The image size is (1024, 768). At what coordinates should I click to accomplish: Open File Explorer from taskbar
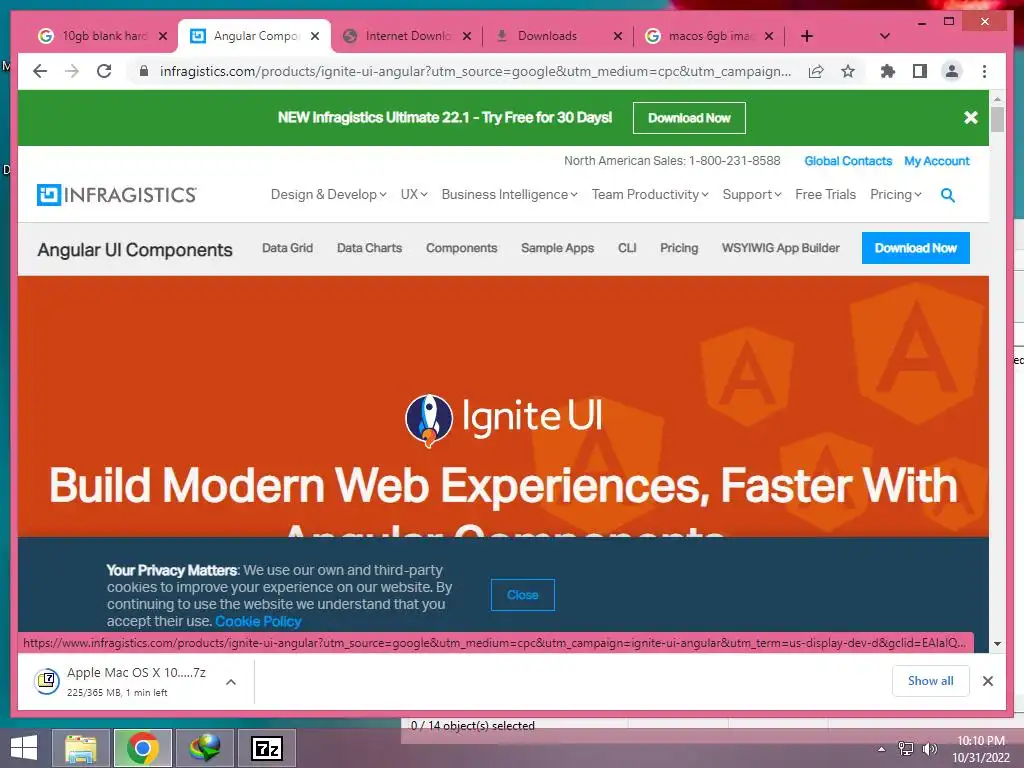pyautogui.click(x=81, y=748)
